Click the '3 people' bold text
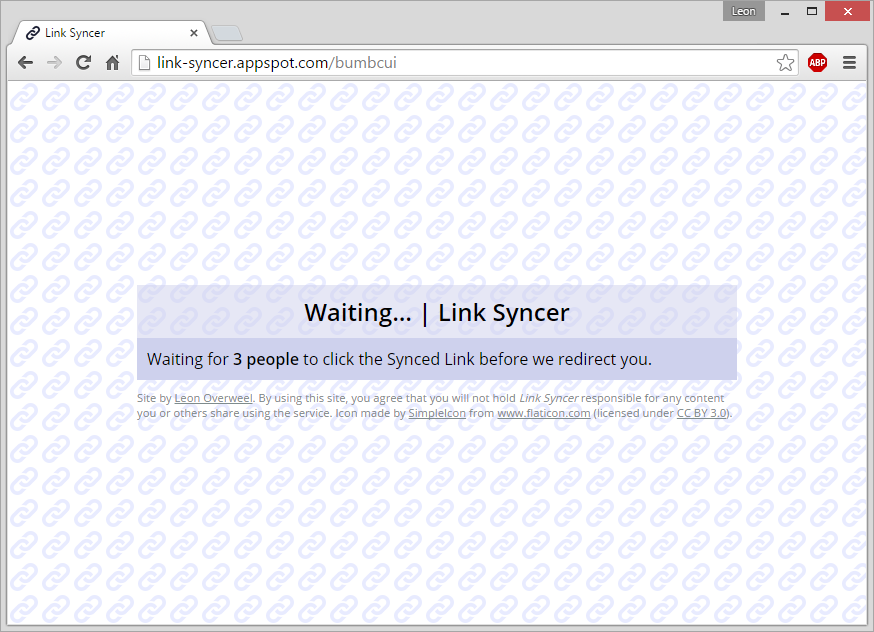Image resolution: width=874 pixels, height=632 pixels. click(x=266, y=359)
